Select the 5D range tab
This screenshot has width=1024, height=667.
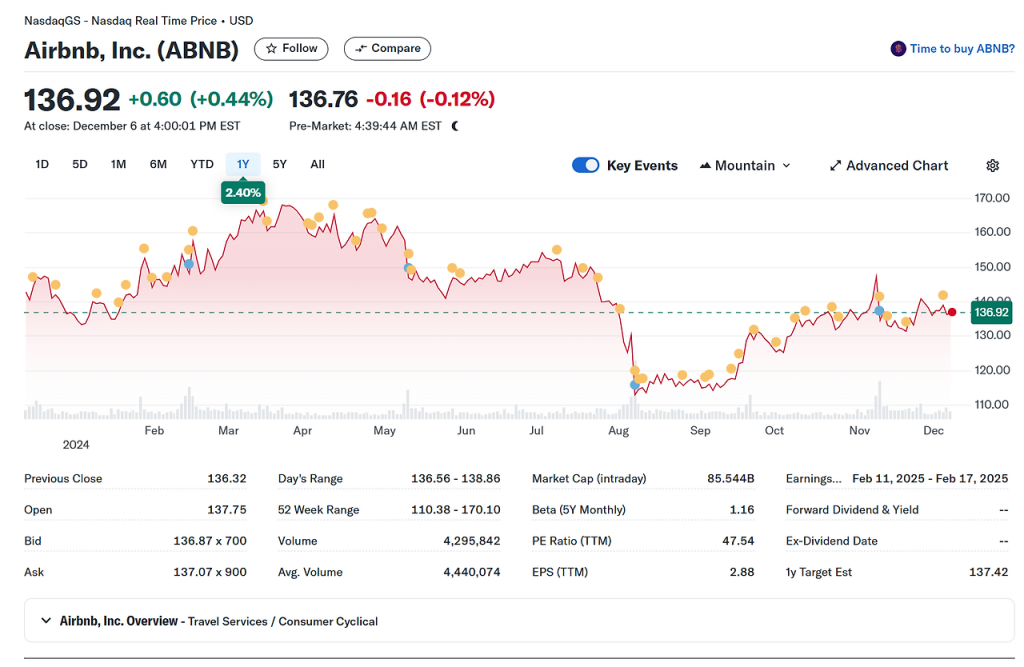(80, 165)
